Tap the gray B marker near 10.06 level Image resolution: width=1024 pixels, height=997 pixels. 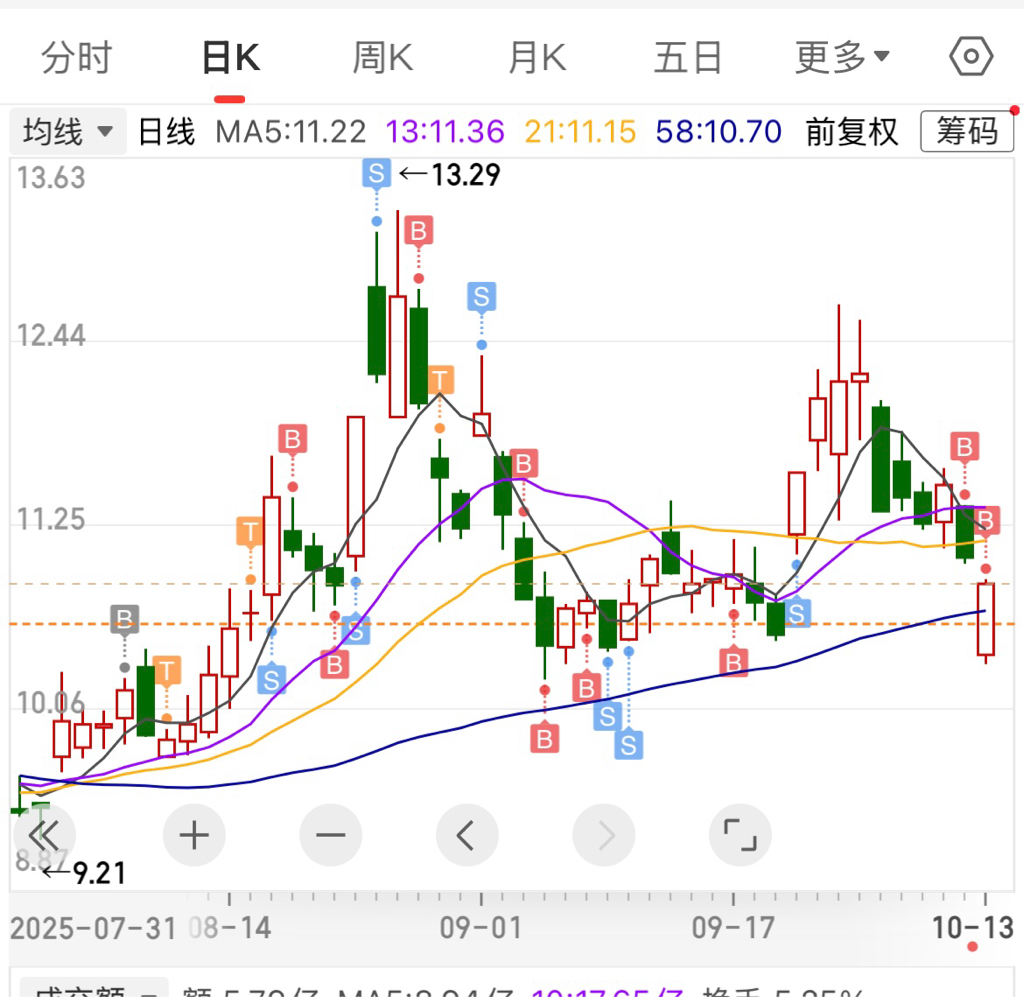(x=125, y=618)
